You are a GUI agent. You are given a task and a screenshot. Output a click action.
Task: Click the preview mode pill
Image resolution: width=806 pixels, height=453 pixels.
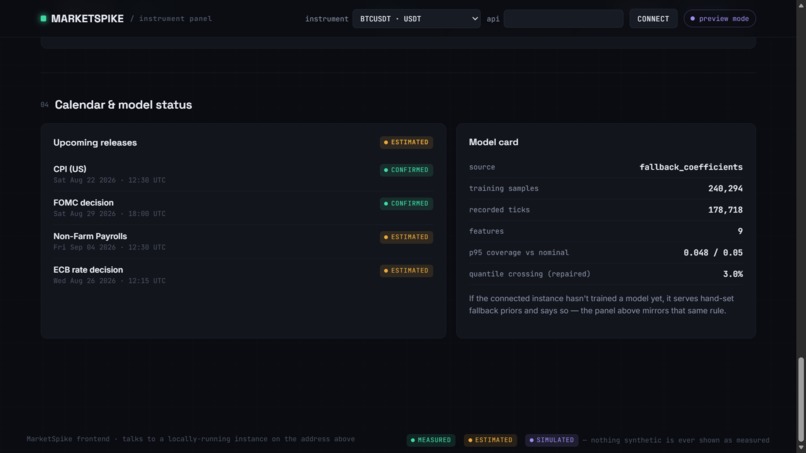[720, 19]
